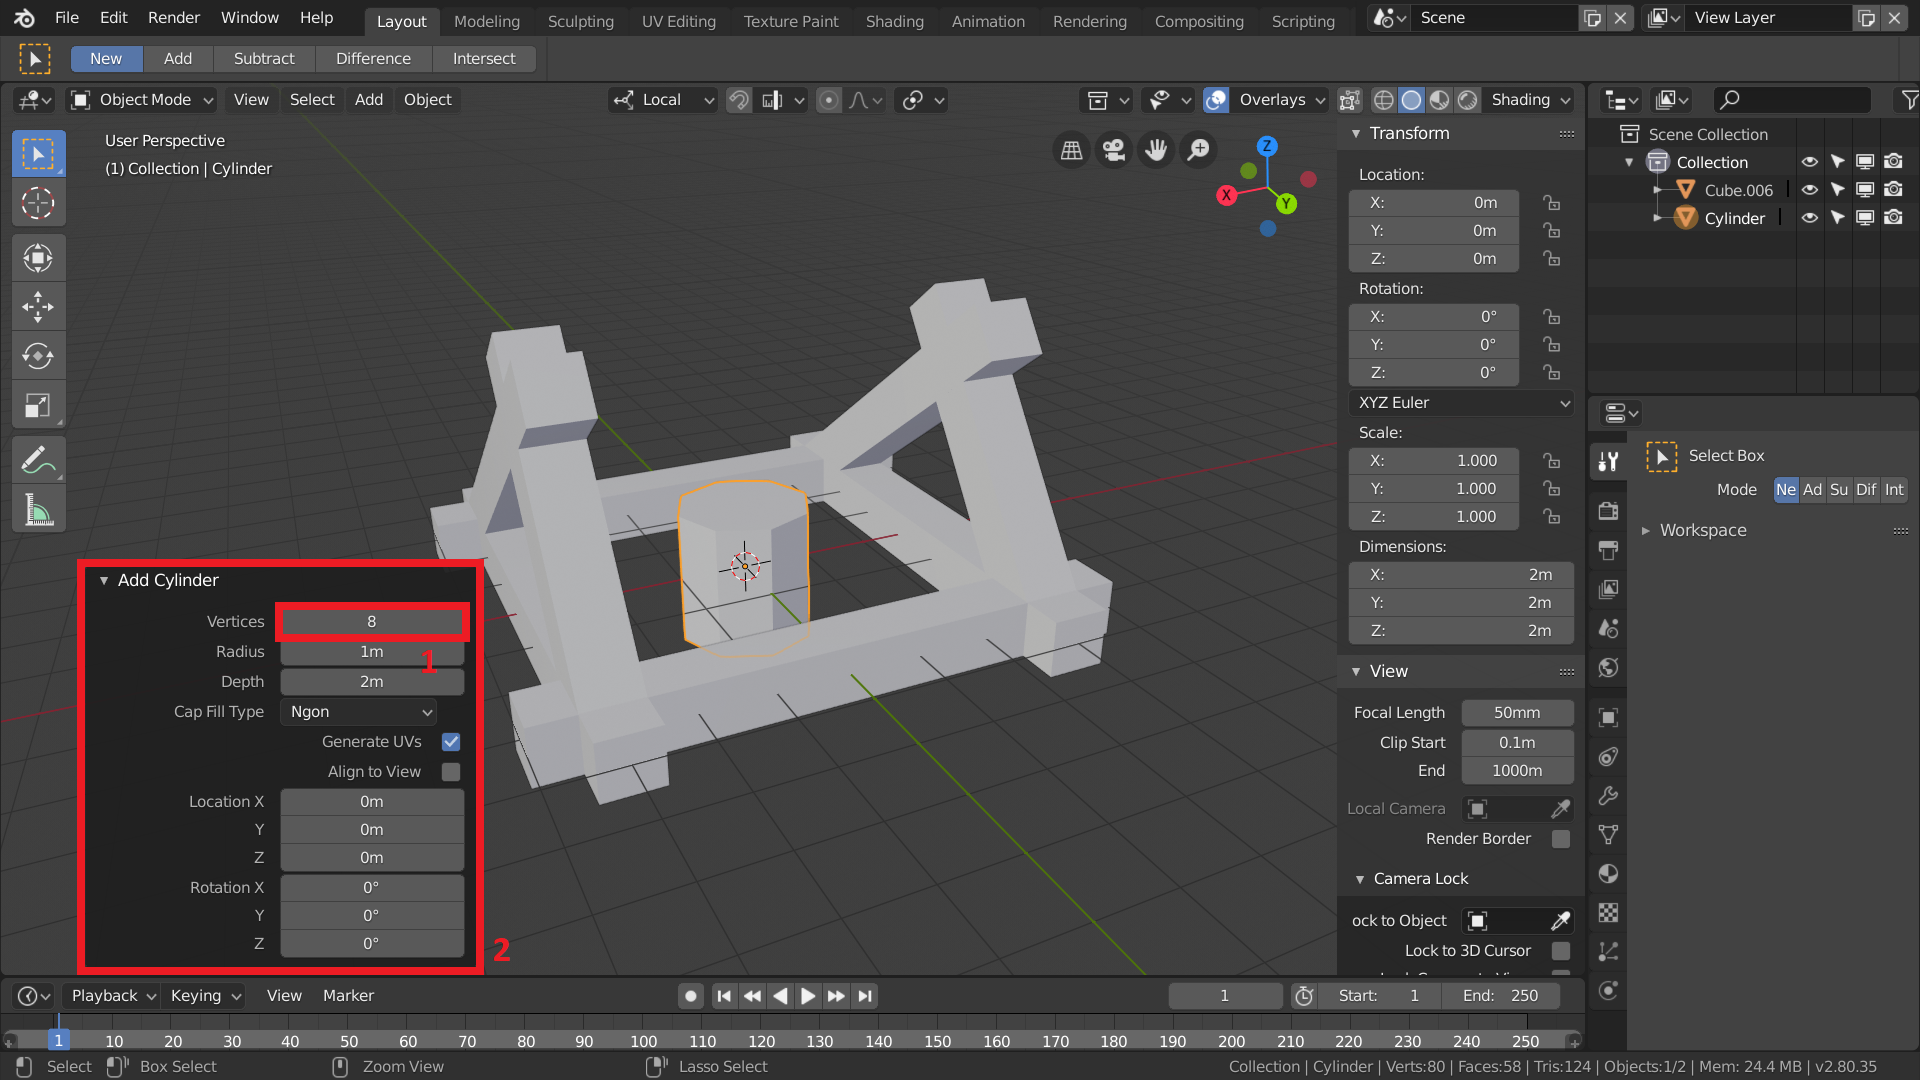Click the Play animation button

point(808,996)
